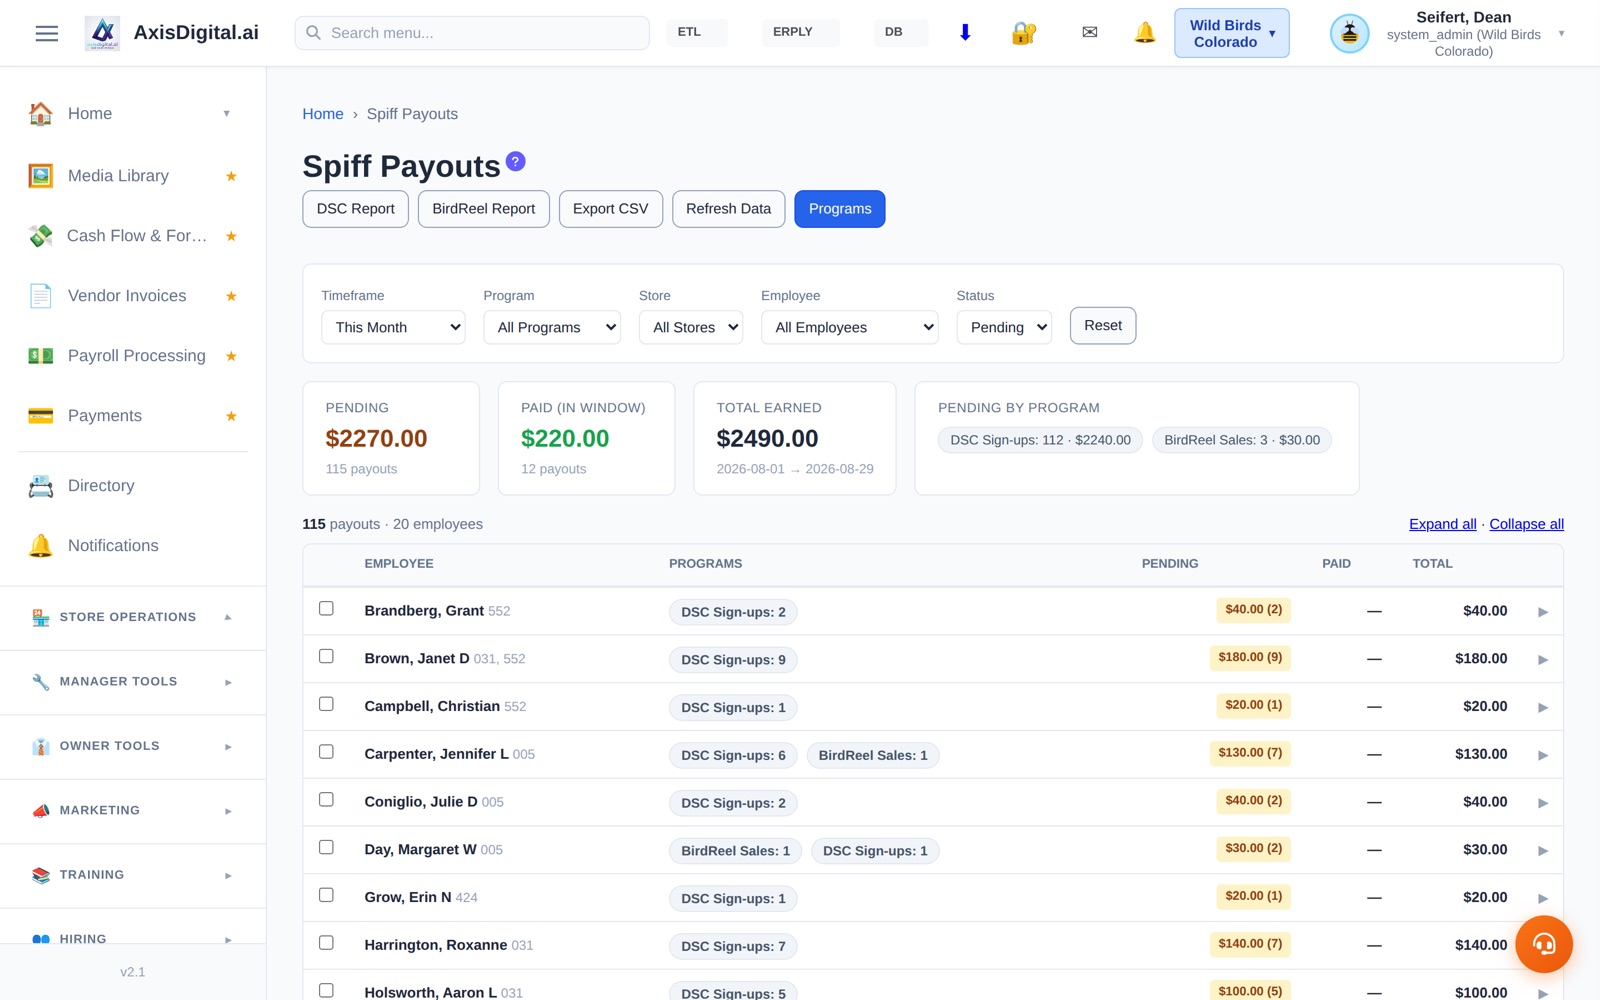
Task: Expand the Carpenter, Jennifer L row arrow
Action: pos(1543,755)
